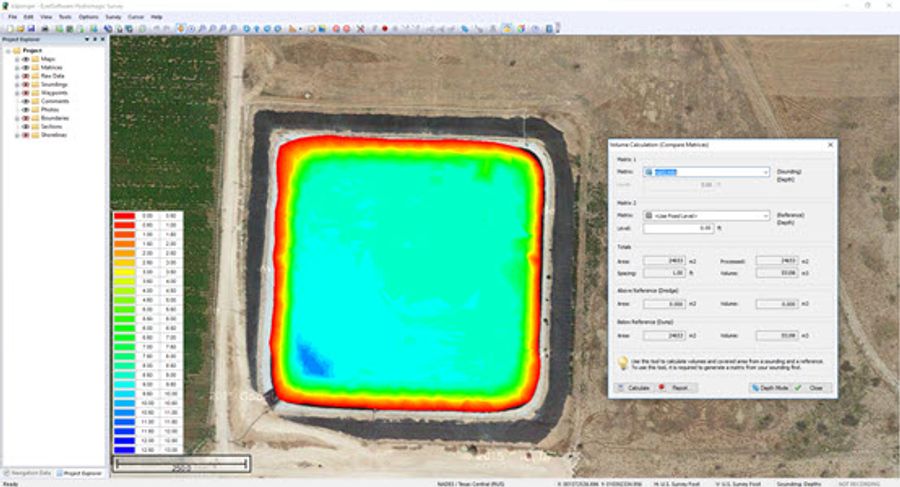Switch to the Navigation Data tab
Viewport: 900px width, 487px height.
pyautogui.click(x=27, y=473)
